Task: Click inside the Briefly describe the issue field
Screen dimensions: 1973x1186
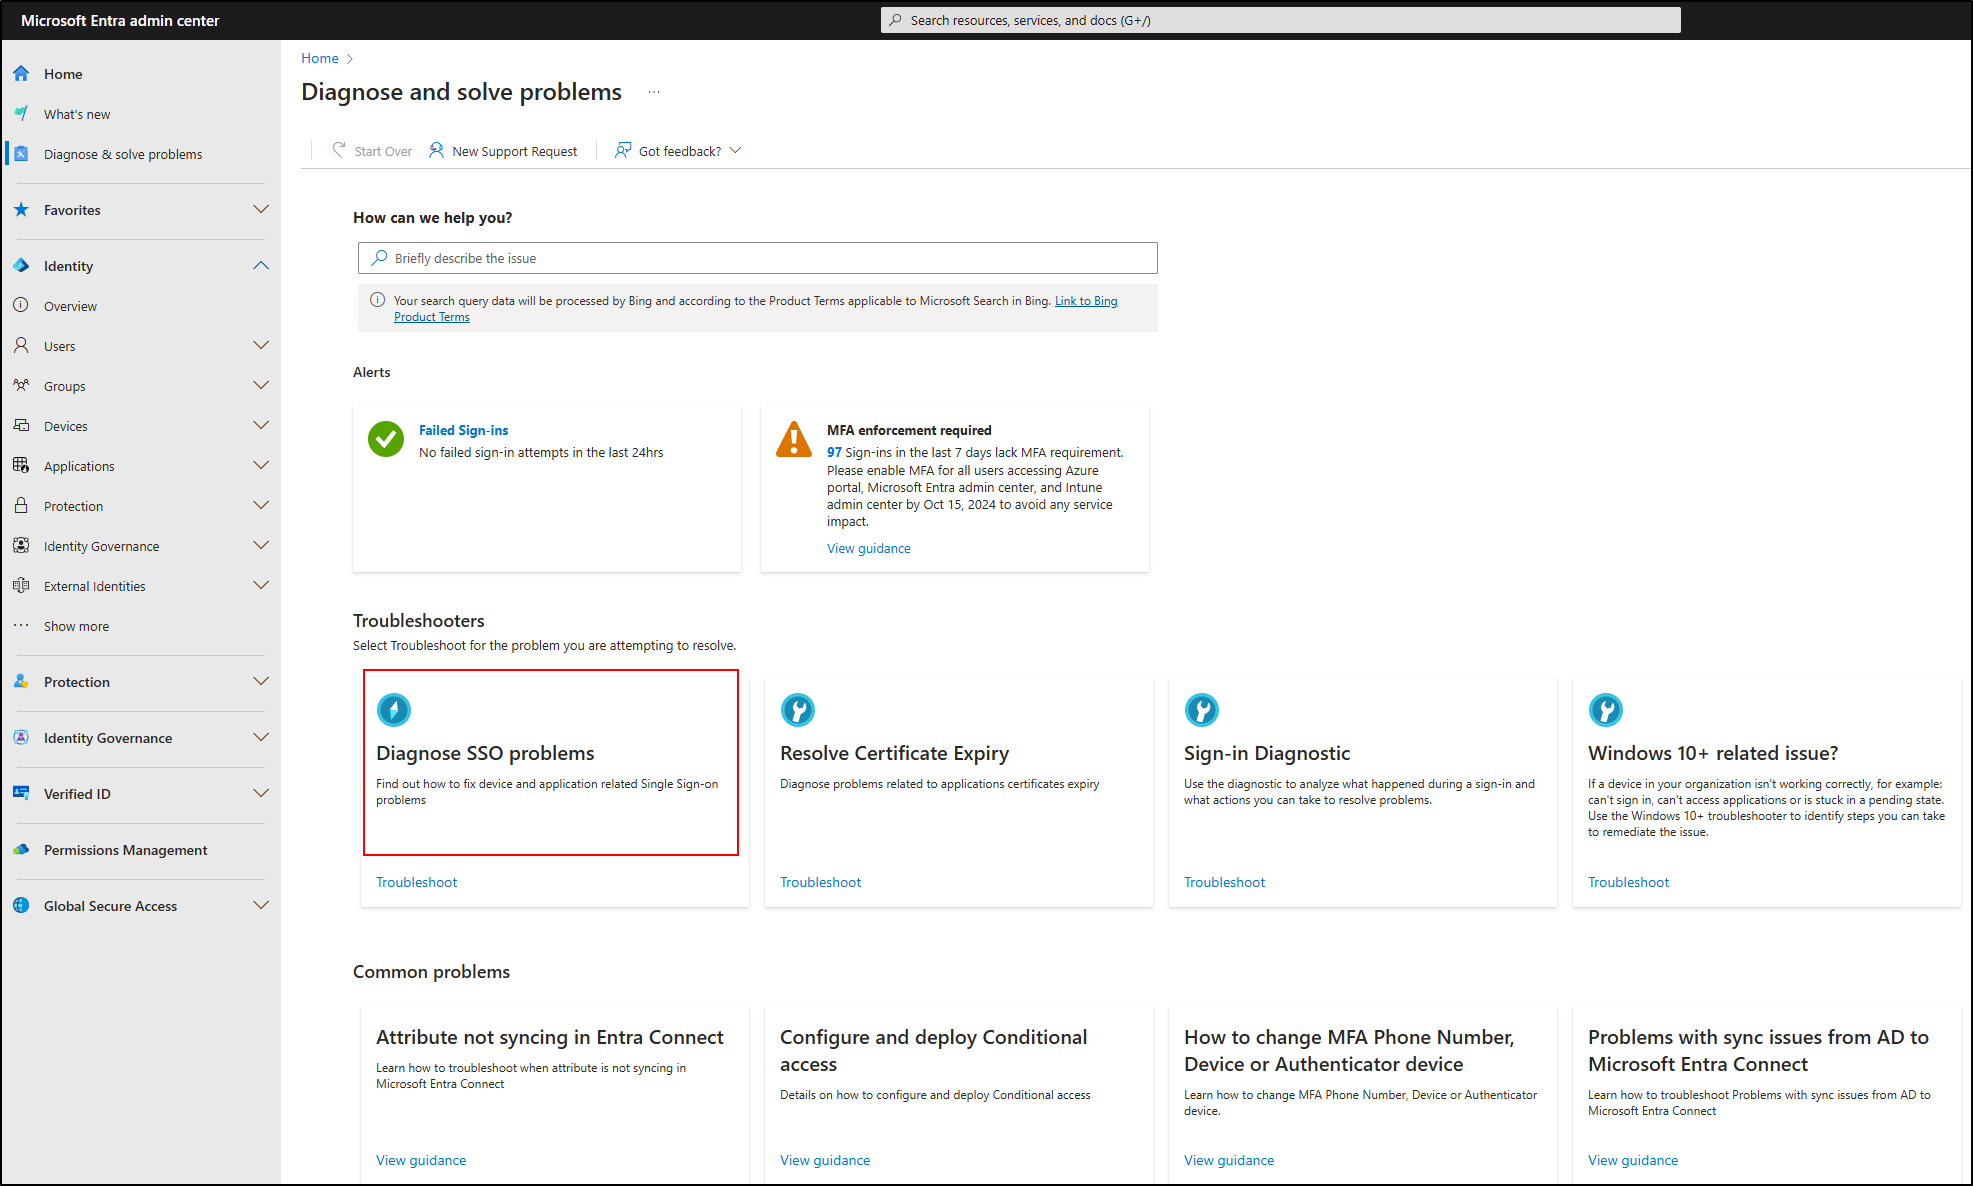Action: tap(757, 257)
